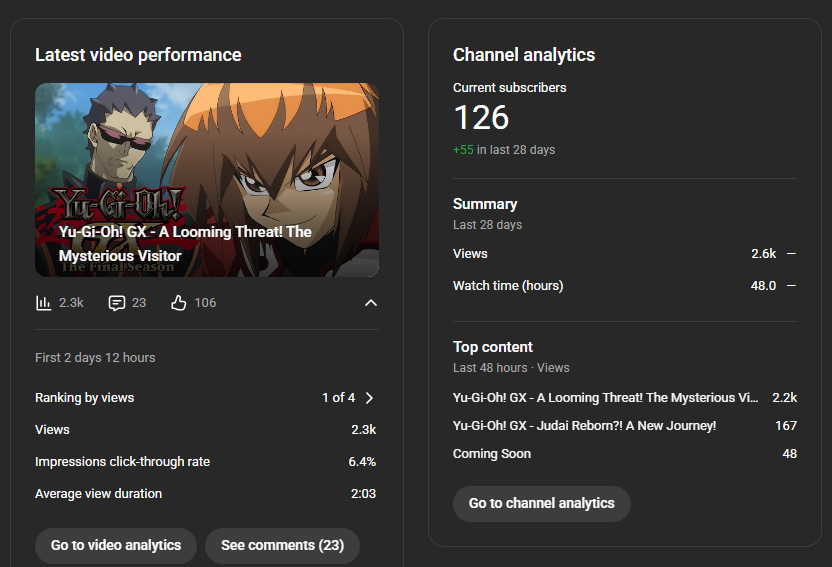Screen dimensions: 832x567
Task: Open Judai Reborn?! A New Journey! entry
Action: coord(584,426)
